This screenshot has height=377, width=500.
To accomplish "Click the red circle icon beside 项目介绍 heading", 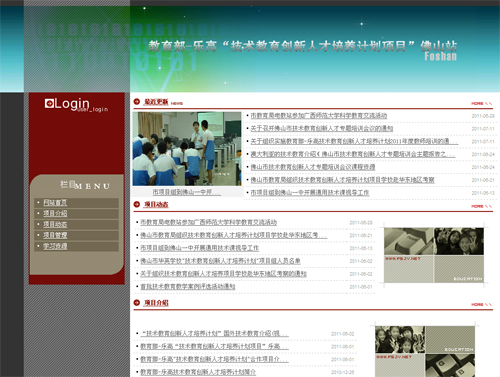I will [x=137, y=303].
